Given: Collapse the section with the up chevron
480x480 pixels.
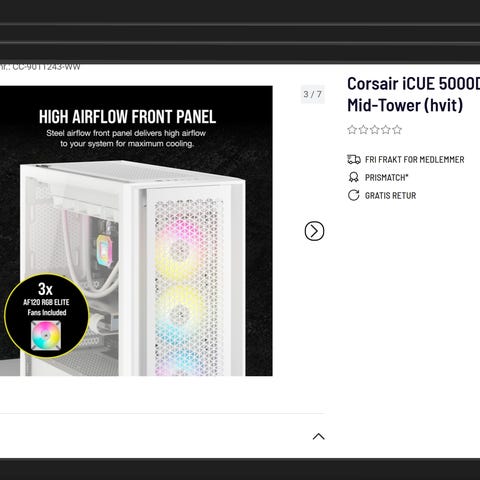Looking at the screenshot, I should click(x=319, y=436).
